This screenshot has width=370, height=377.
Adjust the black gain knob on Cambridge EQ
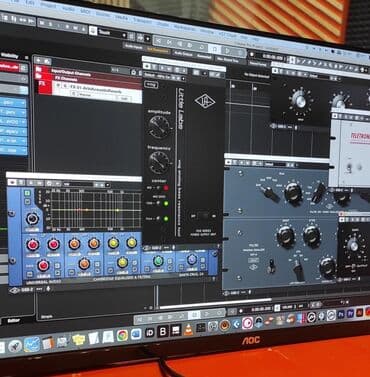click(x=32, y=219)
